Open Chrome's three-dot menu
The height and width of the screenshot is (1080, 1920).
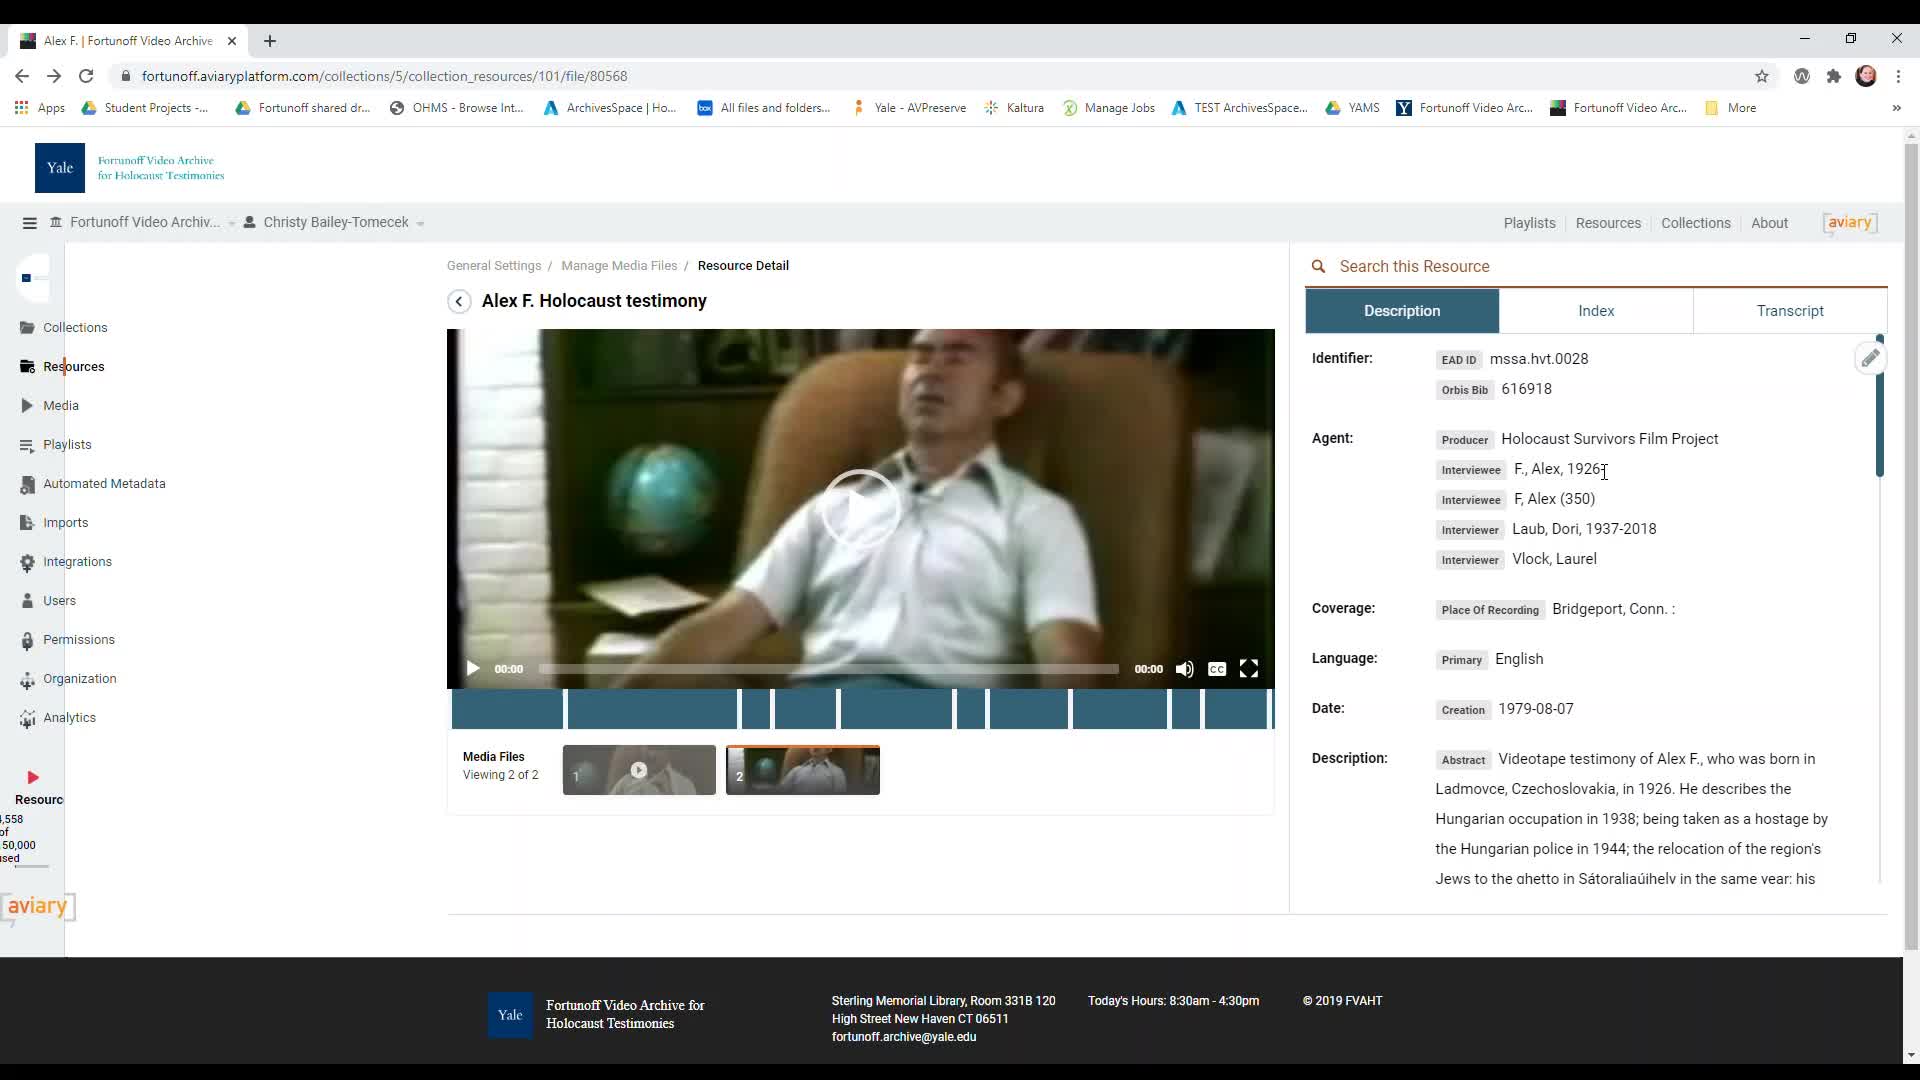coord(1899,76)
